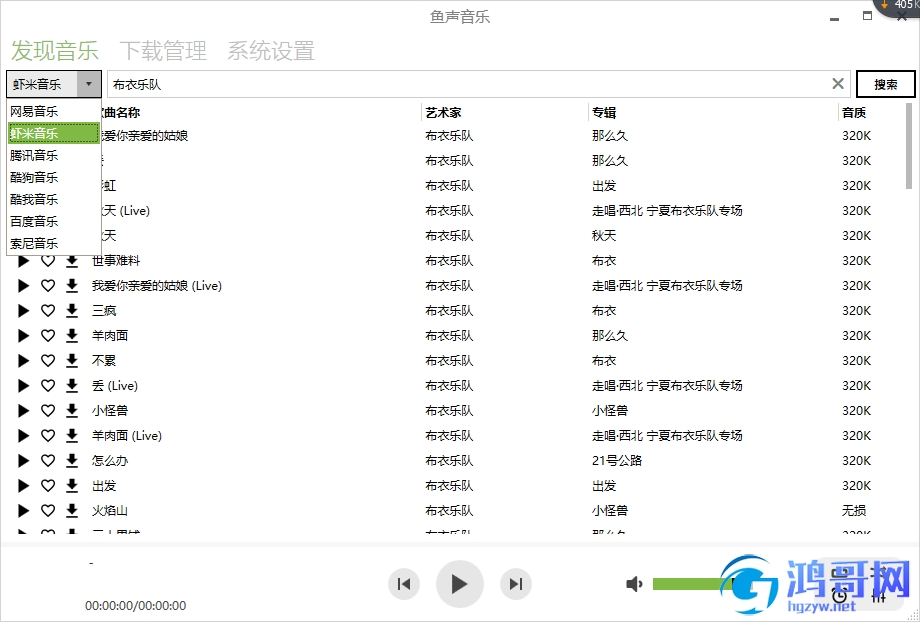920x622 pixels.
Task: Sort by 艺术家 column header
Action: pyautogui.click(x=444, y=113)
